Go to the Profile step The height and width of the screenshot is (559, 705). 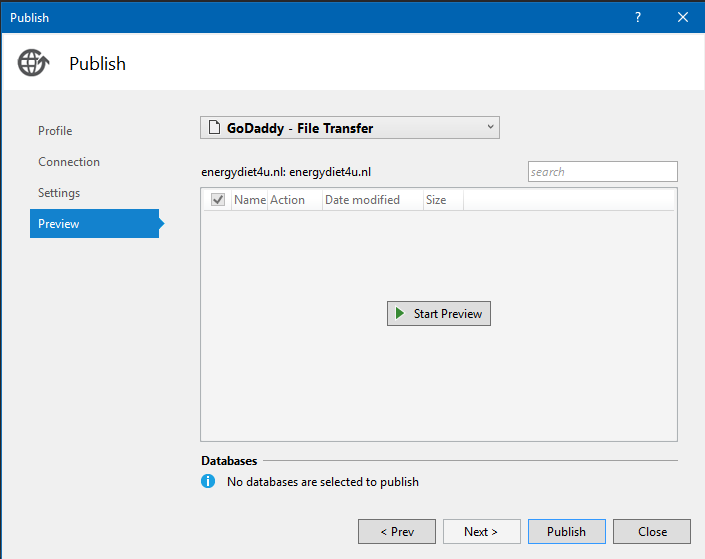point(55,131)
